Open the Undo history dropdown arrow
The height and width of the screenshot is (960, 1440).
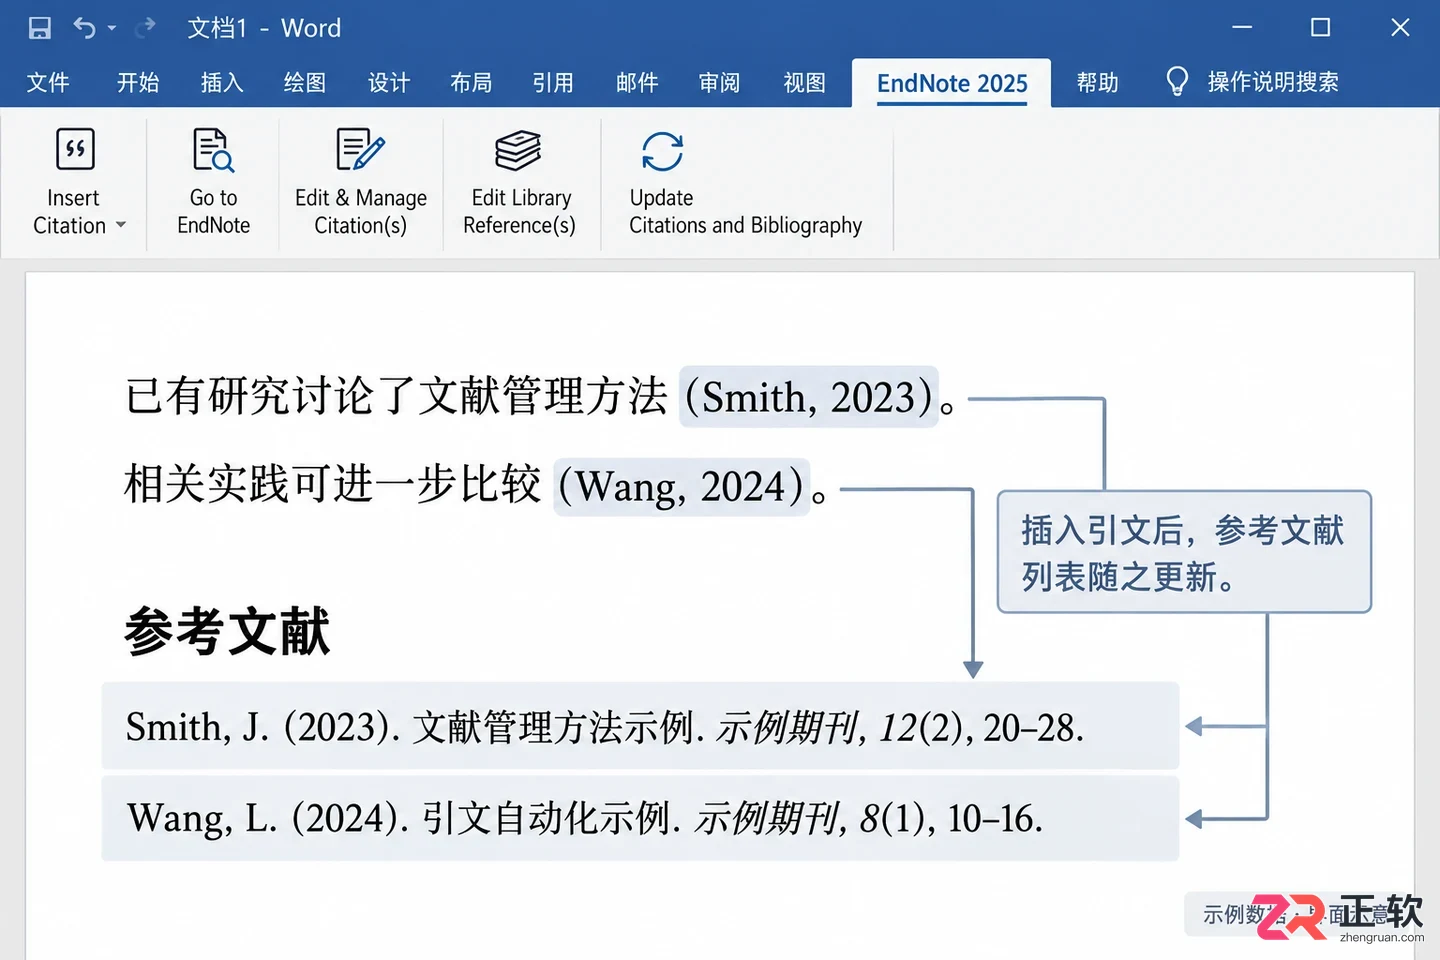112,28
